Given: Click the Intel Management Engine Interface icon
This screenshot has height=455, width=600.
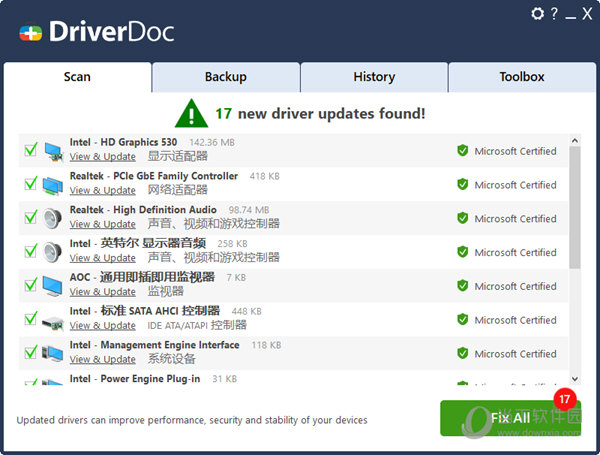Looking at the screenshot, I should pyautogui.click(x=52, y=353).
